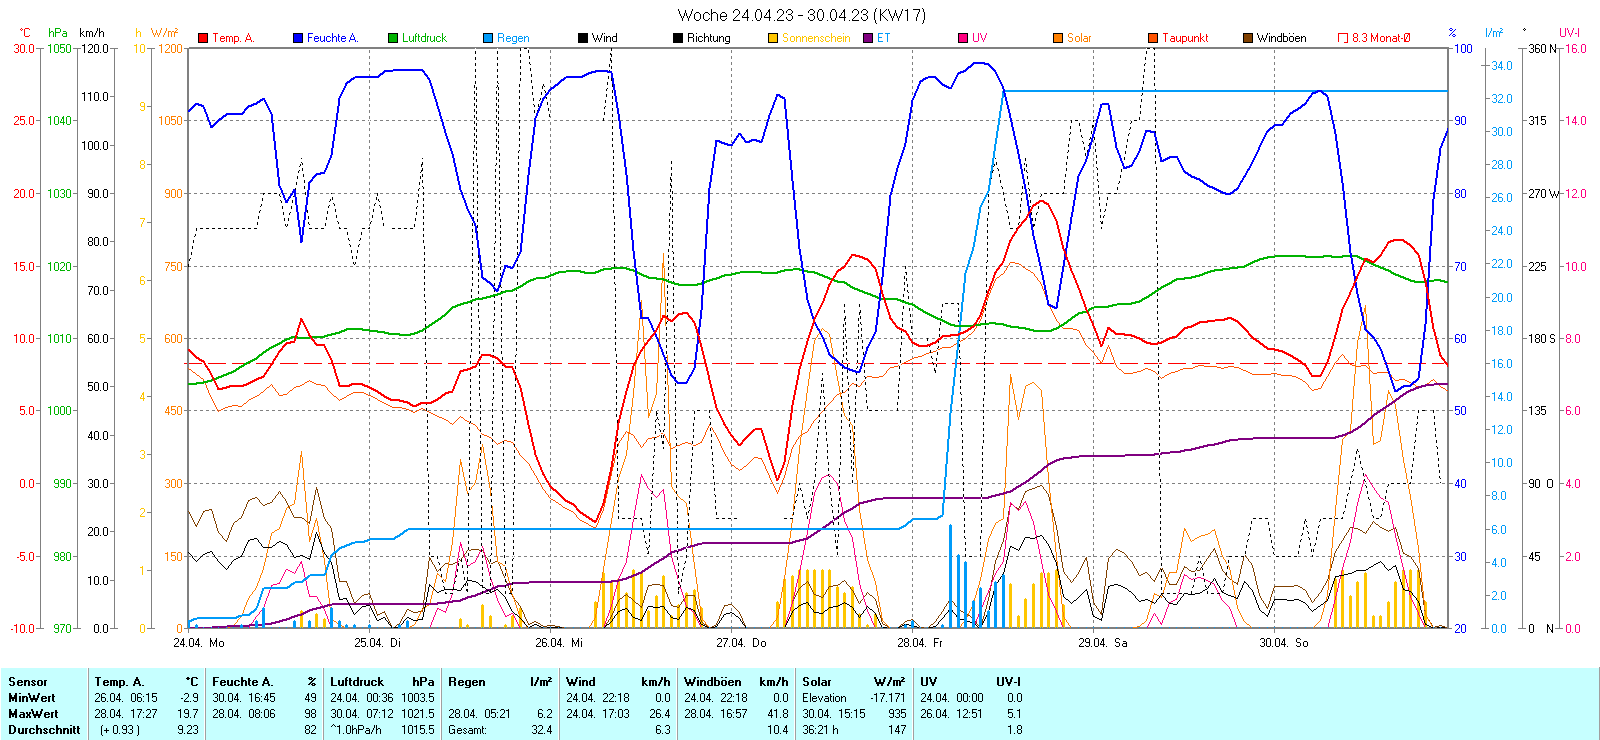Image resolution: width=1600 pixels, height=740 pixels.
Task: Click the '25.04. Di' date label
Action: (x=378, y=643)
